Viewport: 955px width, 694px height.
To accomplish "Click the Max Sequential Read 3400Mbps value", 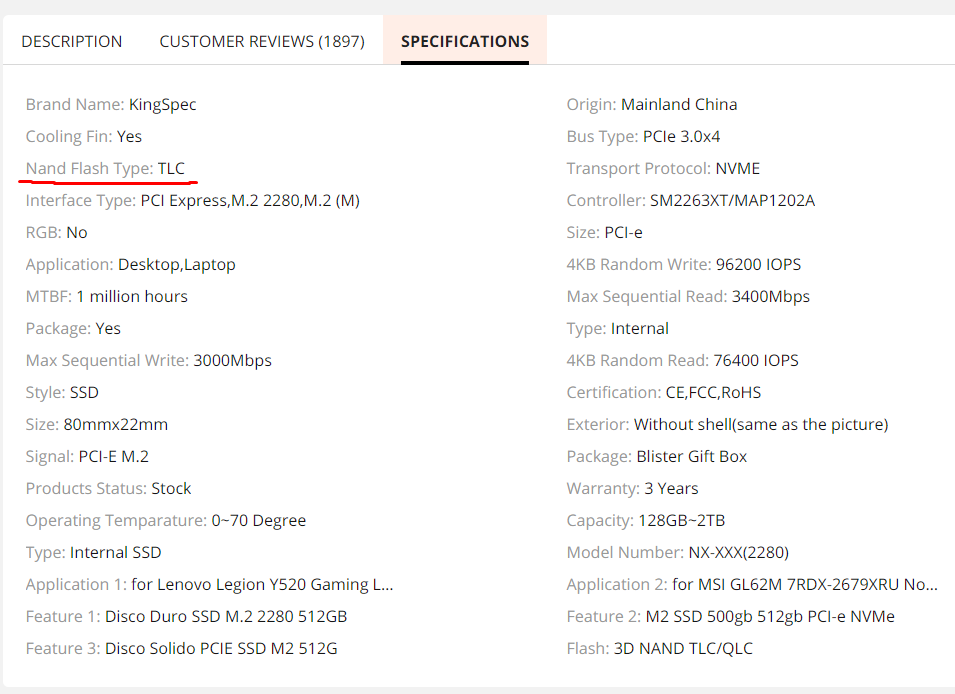I will click(770, 296).
